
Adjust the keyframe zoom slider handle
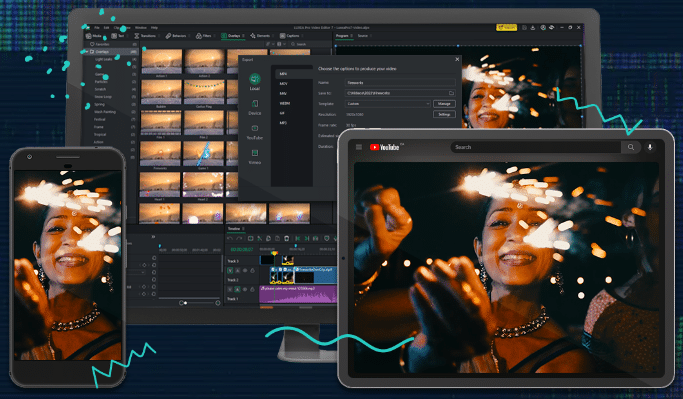click(186, 303)
